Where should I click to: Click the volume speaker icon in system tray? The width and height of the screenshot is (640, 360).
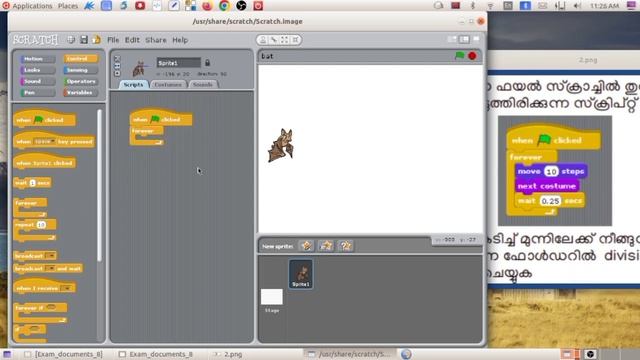577,6
